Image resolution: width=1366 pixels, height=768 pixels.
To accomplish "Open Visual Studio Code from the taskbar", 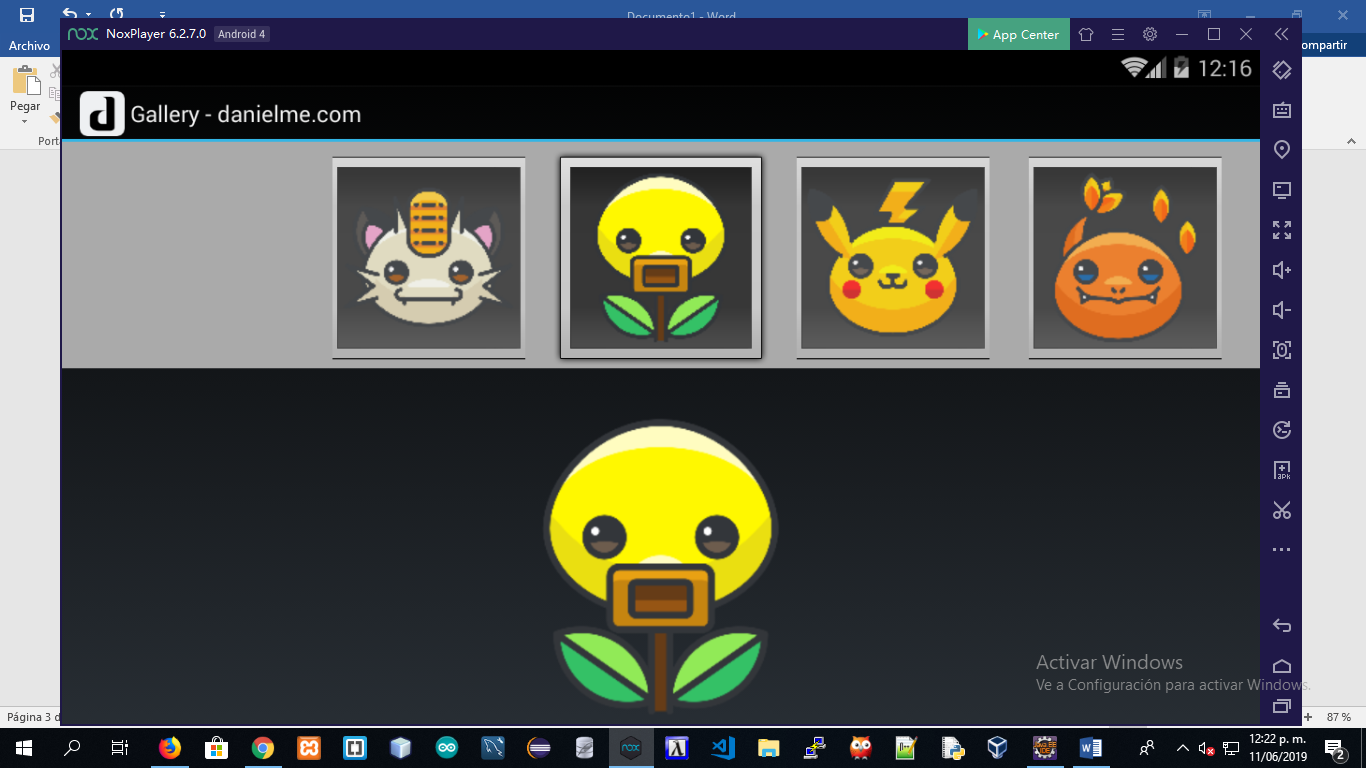I will [723, 747].
